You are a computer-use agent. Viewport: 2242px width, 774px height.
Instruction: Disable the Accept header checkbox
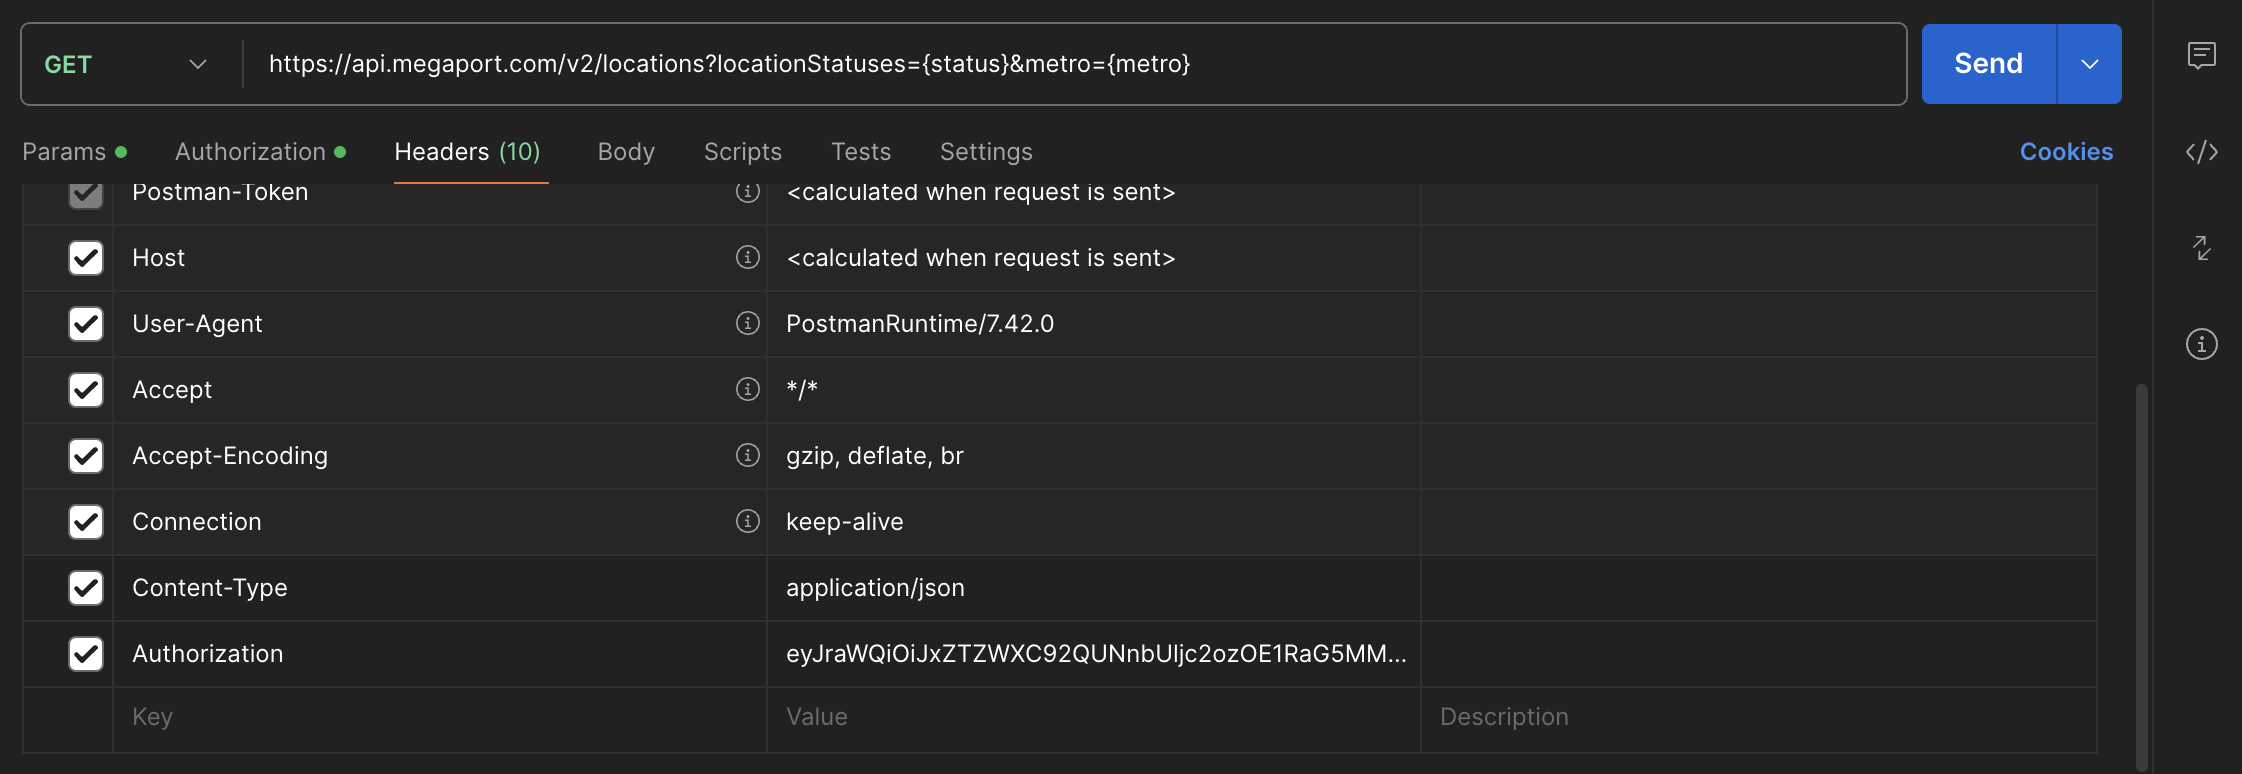[x=86, y=390]
